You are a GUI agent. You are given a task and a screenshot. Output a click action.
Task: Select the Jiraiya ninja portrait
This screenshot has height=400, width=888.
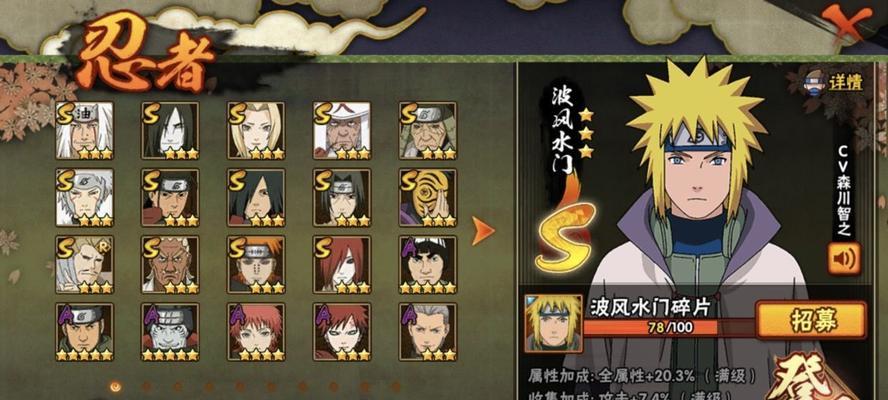[x=84, y=130]
